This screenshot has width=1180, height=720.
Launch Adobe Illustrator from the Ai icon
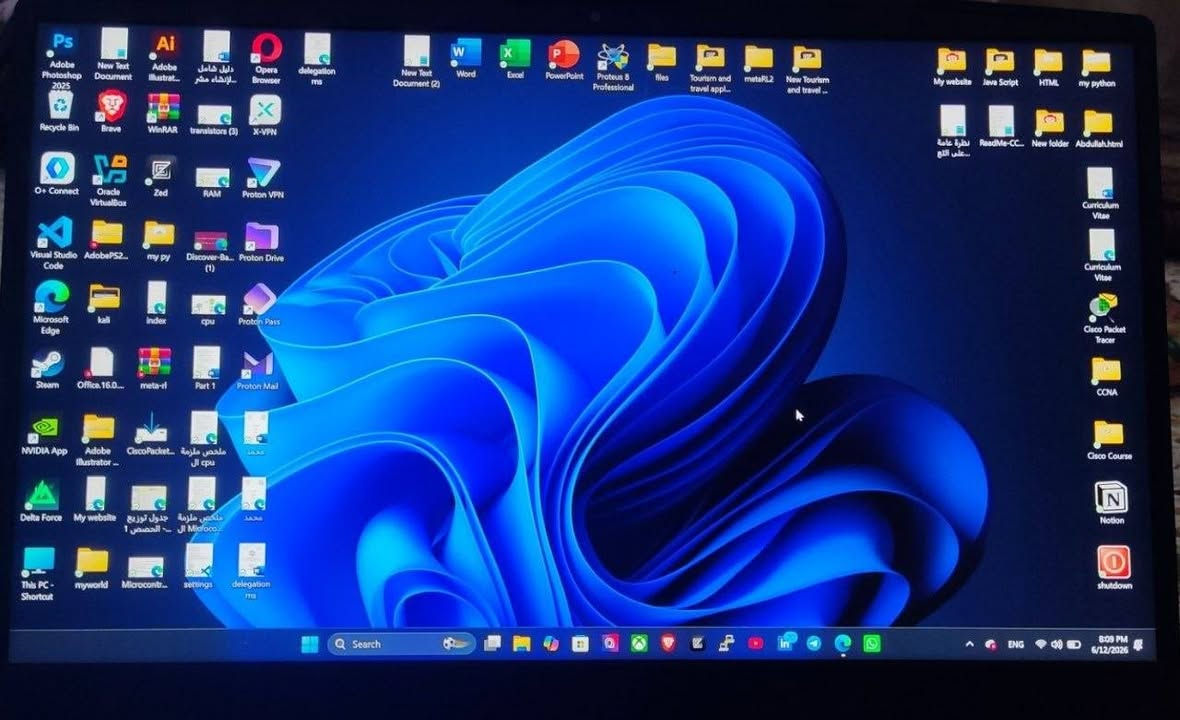164,57
